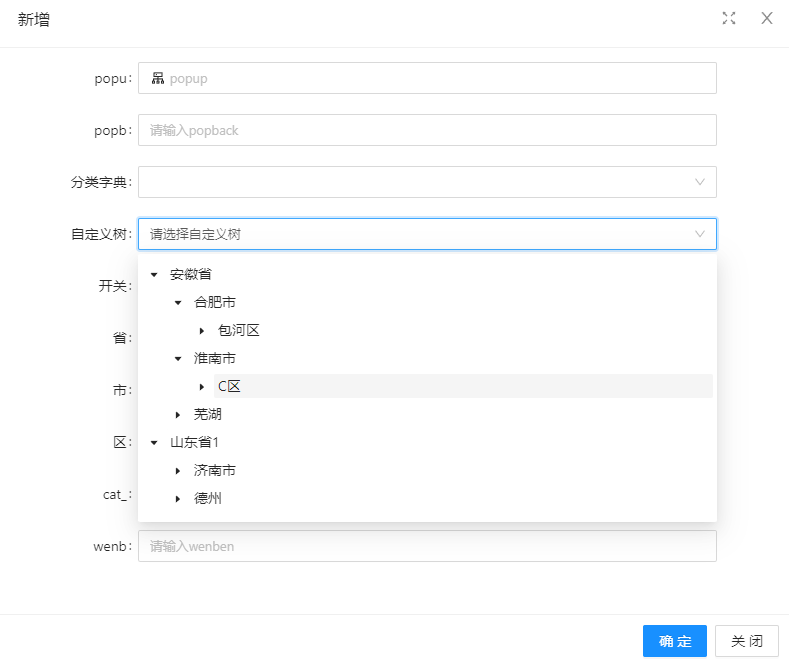This screenshot has height=662, width=789.
Task: Expand the 济南市 node arrow
Action: [x=178, y=471]
